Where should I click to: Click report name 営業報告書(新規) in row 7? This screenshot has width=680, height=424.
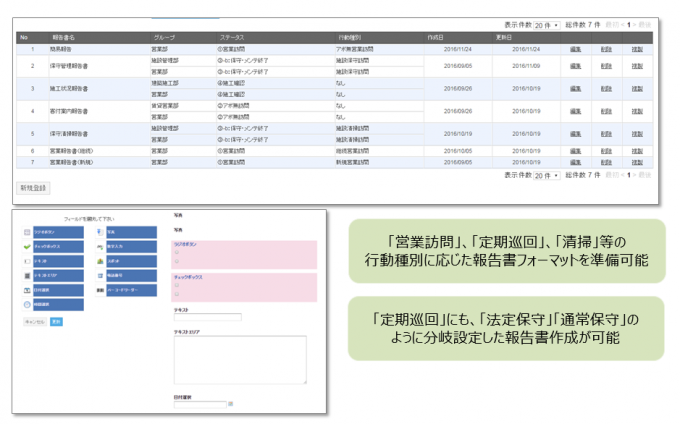tap(71, 163)
